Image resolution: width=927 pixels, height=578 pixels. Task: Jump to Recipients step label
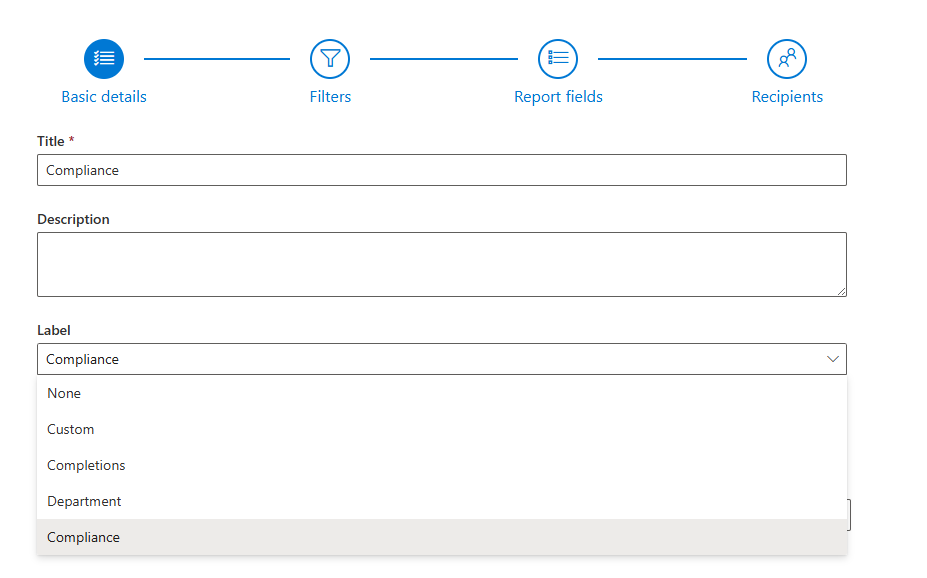click(787, 97)
